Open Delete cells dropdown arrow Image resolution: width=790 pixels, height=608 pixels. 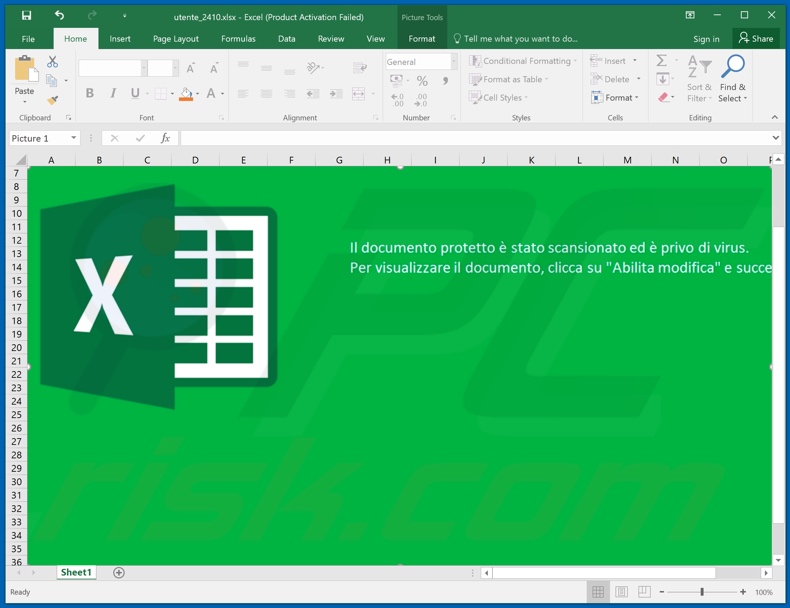click(x=638, y=79)
